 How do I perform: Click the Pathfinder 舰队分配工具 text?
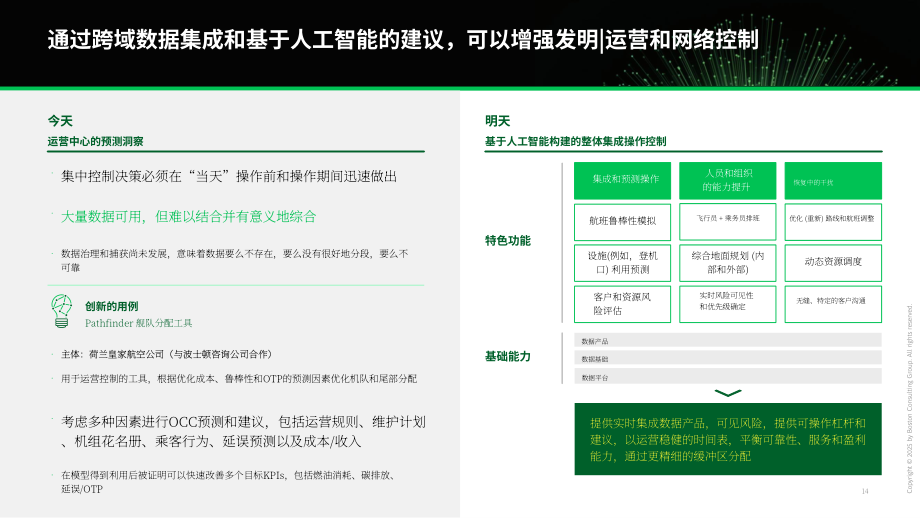[138, 323]
